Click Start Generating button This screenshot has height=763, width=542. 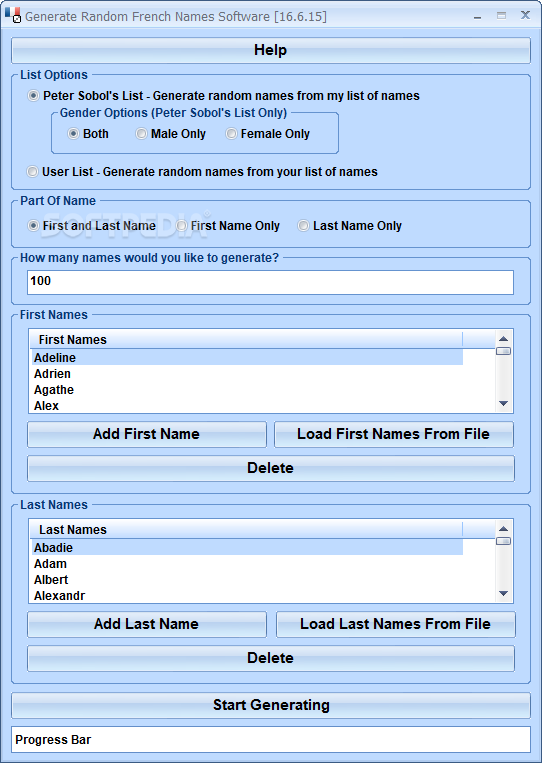coord(271,705)
